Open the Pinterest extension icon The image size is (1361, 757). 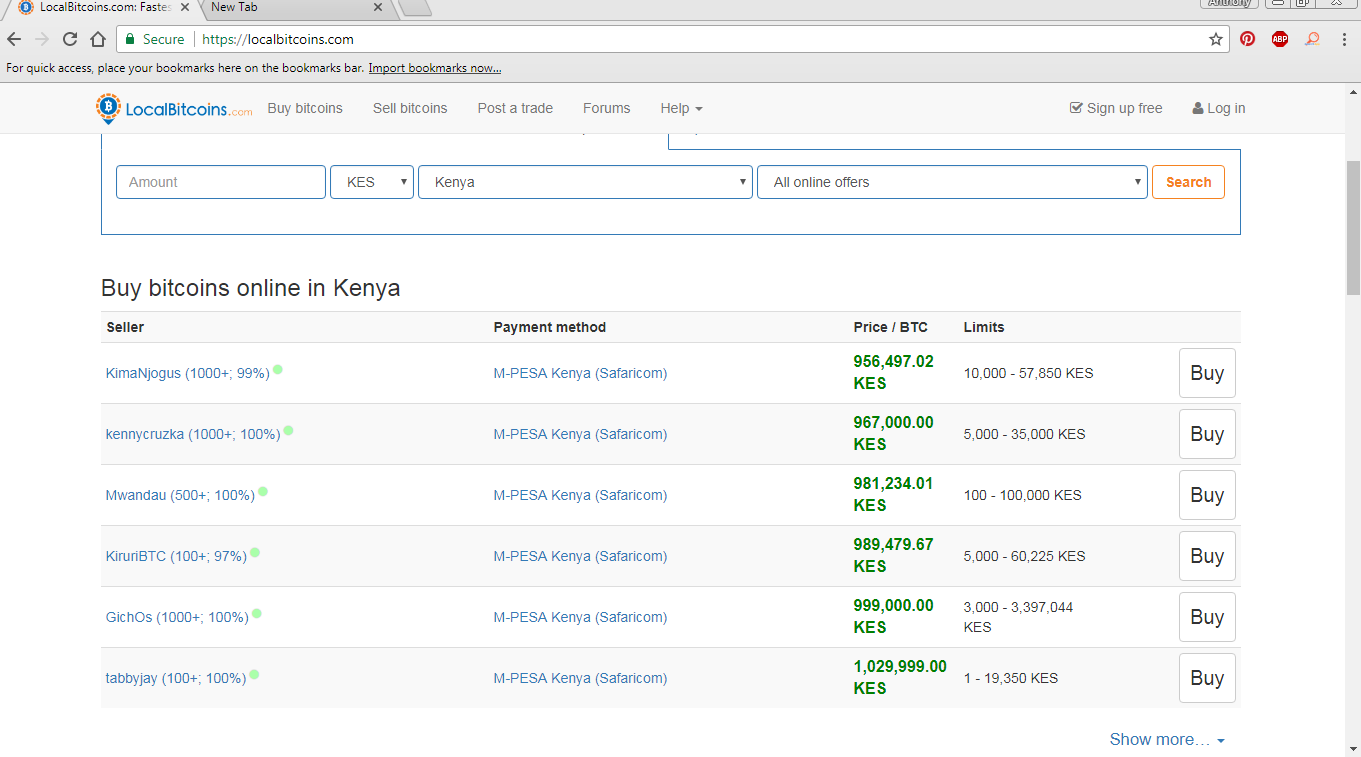(x=1248, y=39)
